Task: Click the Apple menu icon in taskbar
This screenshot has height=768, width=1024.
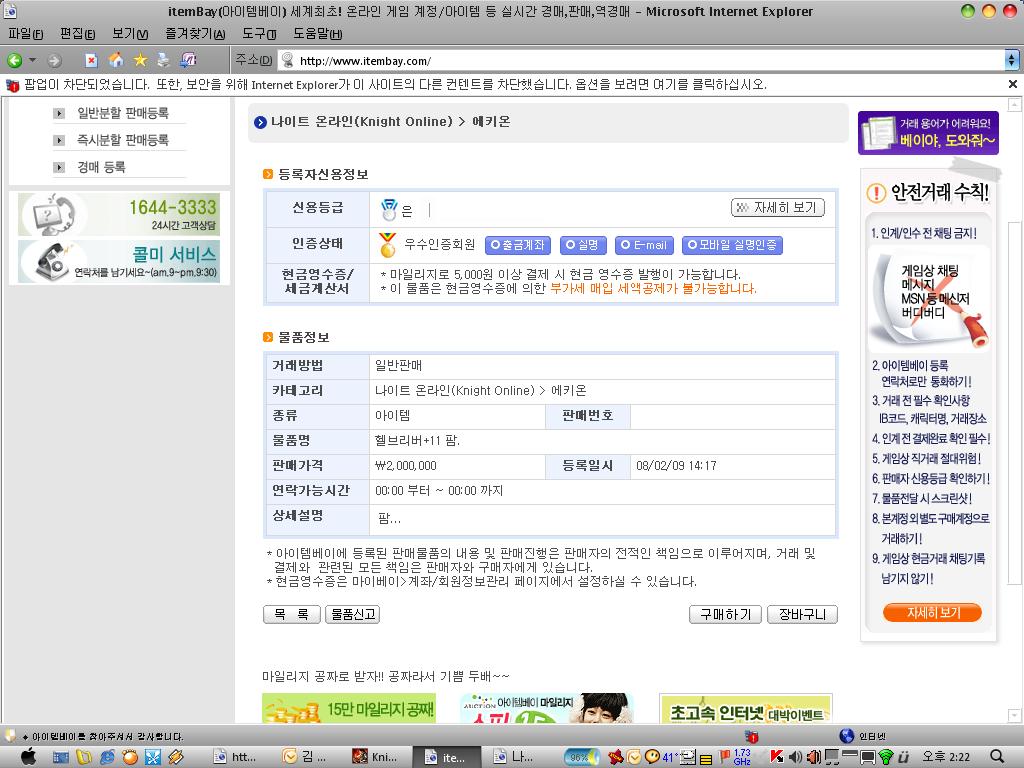Action: pos(29,757)
